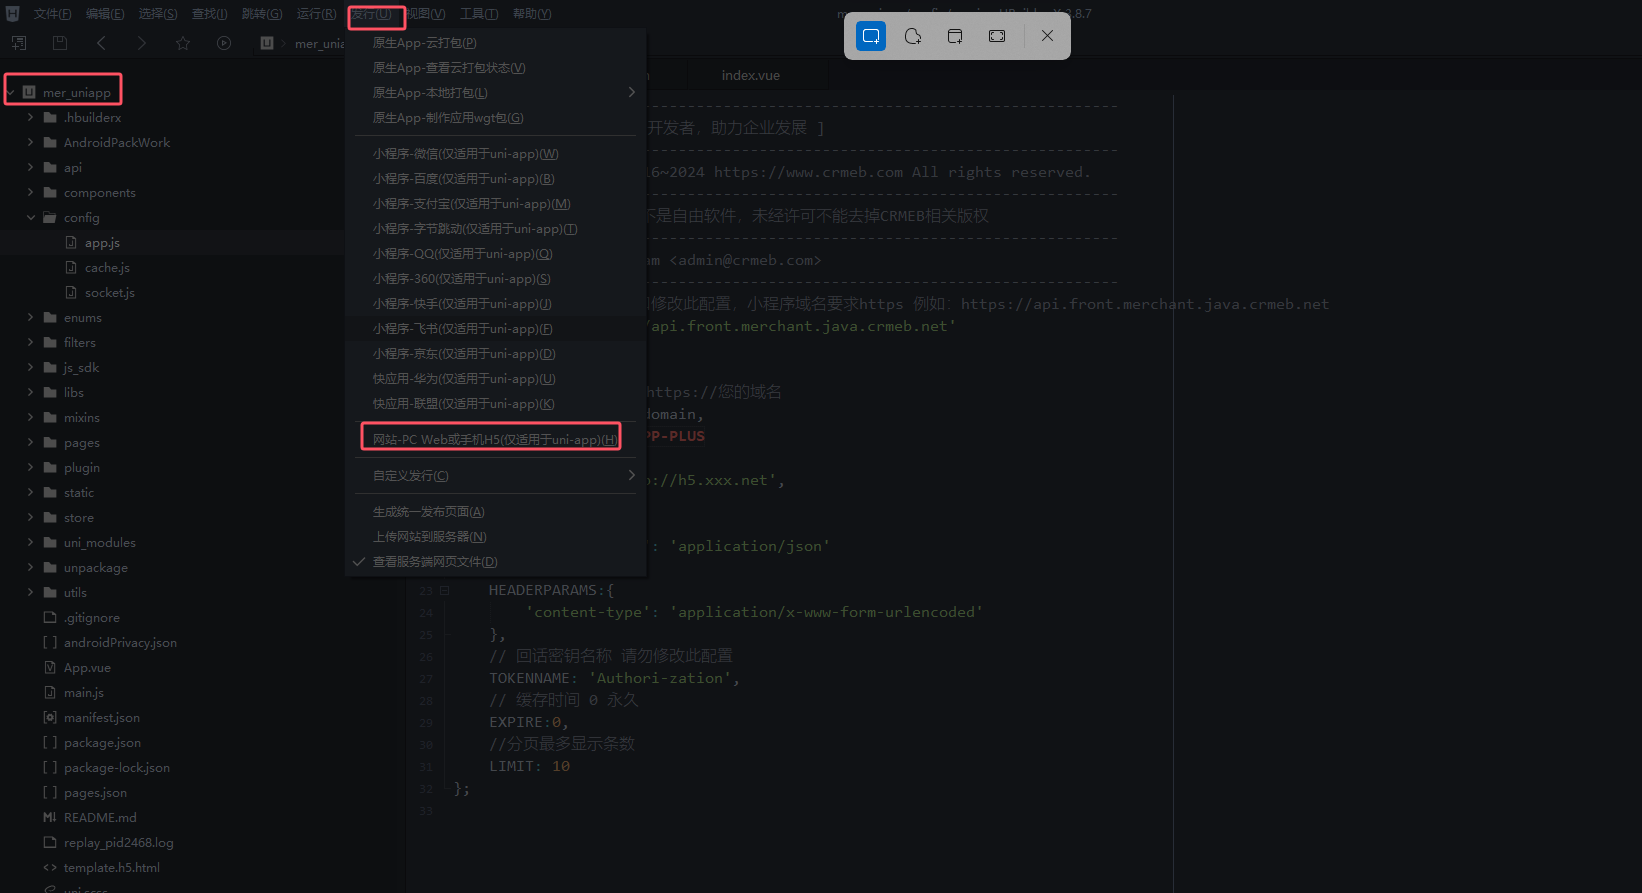Open the 发行(U) menu
Image resolution: width=1642 pixels, height=893 pixels.
click(x=372, y=14)
